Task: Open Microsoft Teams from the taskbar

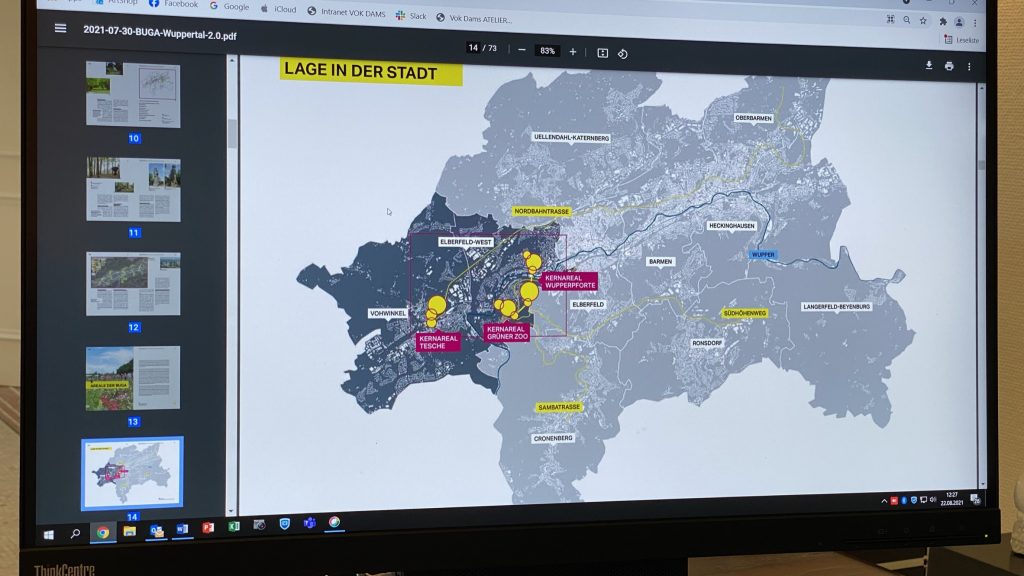Action: 310,522
